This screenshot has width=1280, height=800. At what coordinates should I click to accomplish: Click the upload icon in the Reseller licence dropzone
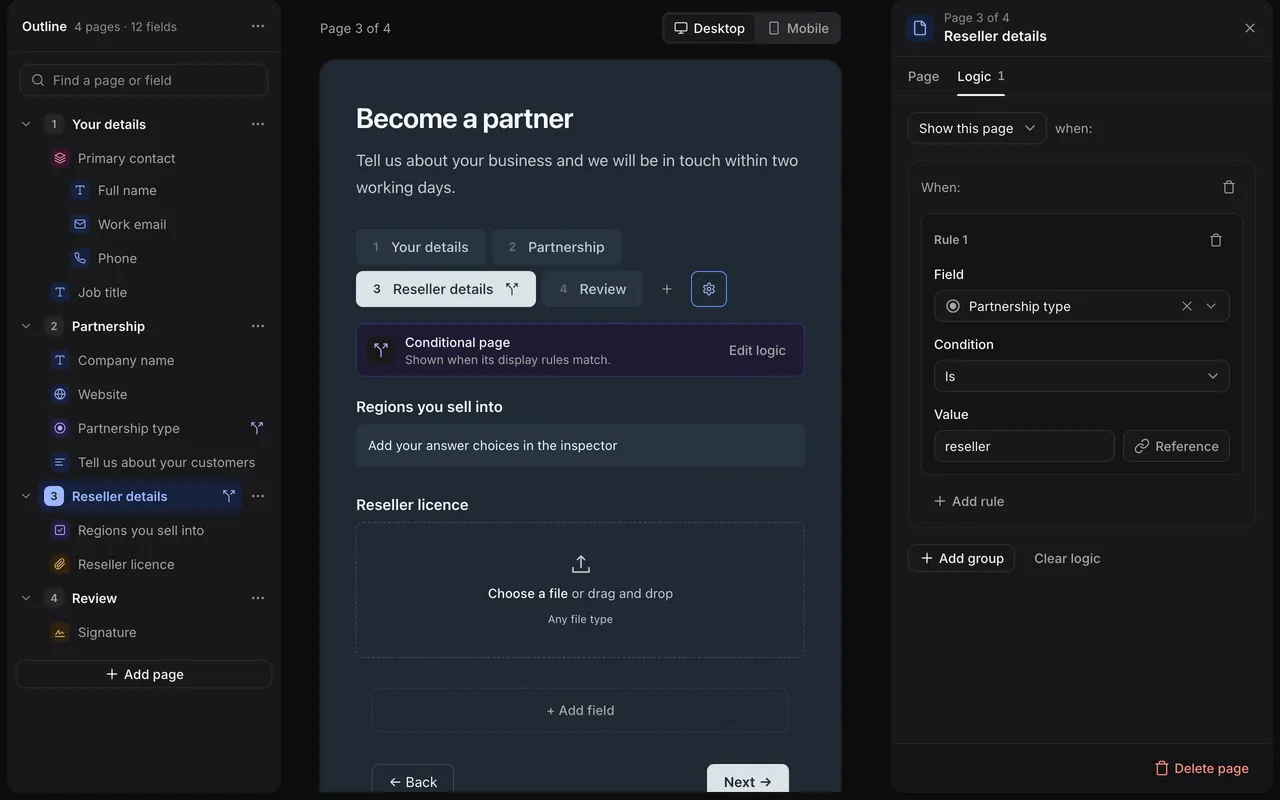pos(580,564)
